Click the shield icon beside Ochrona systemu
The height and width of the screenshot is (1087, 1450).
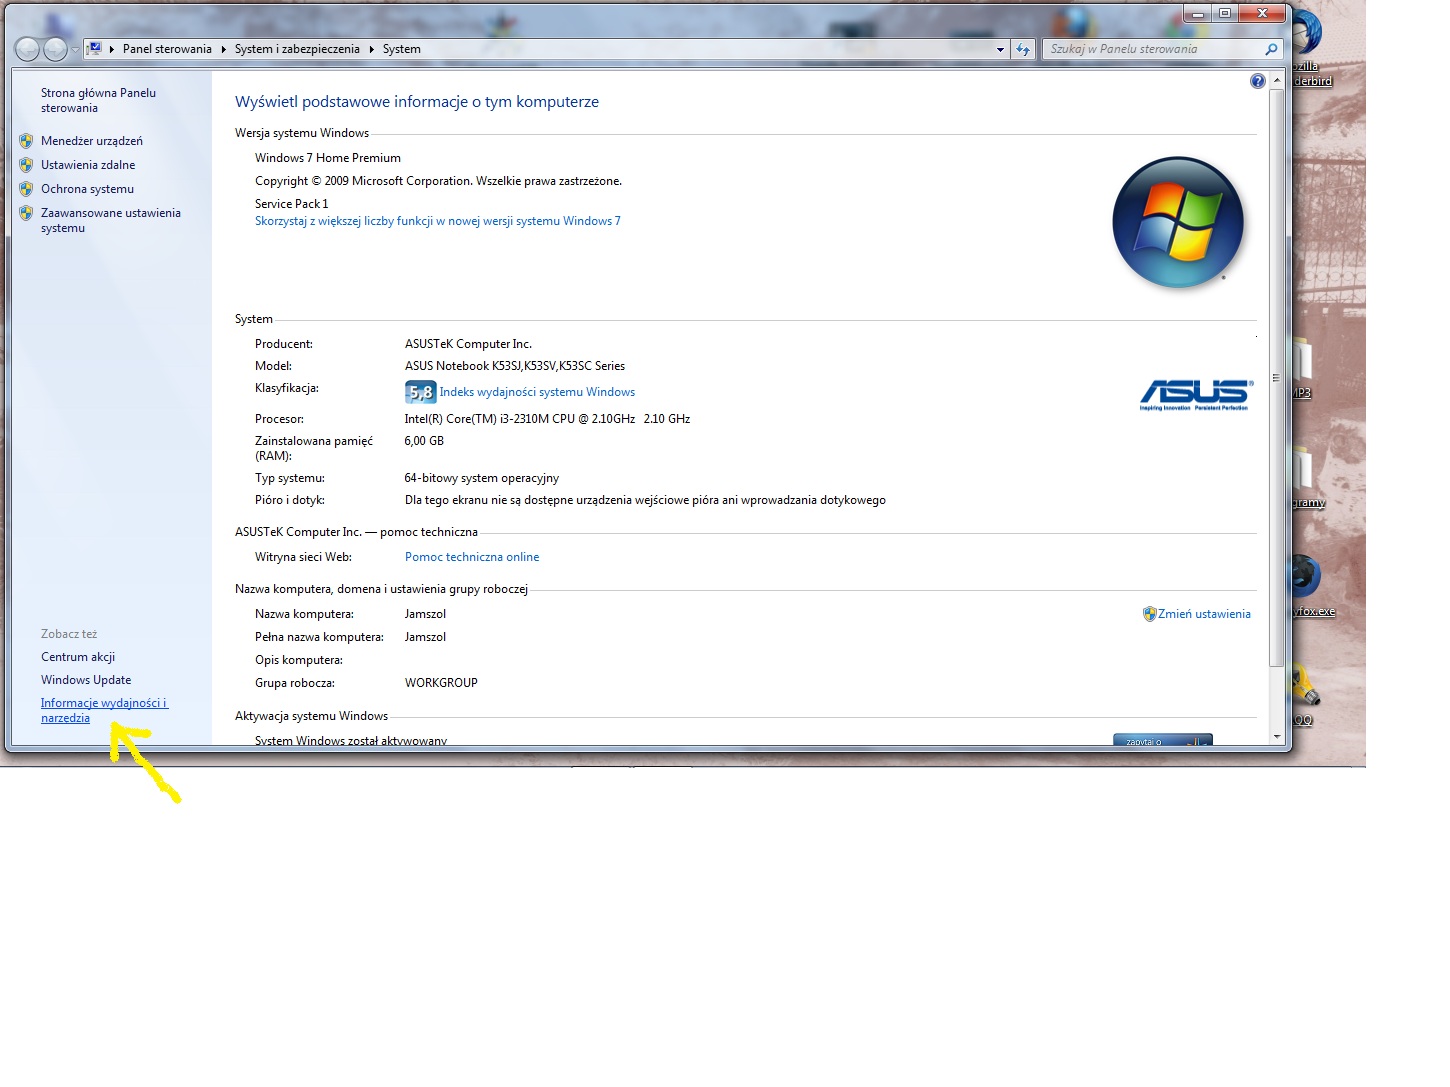click(x=26, y=189)
